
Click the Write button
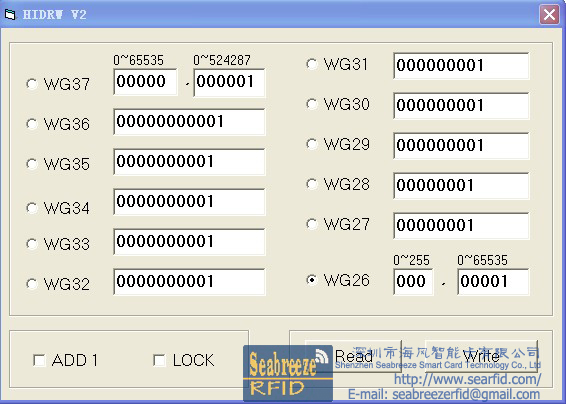coord(482,356)
